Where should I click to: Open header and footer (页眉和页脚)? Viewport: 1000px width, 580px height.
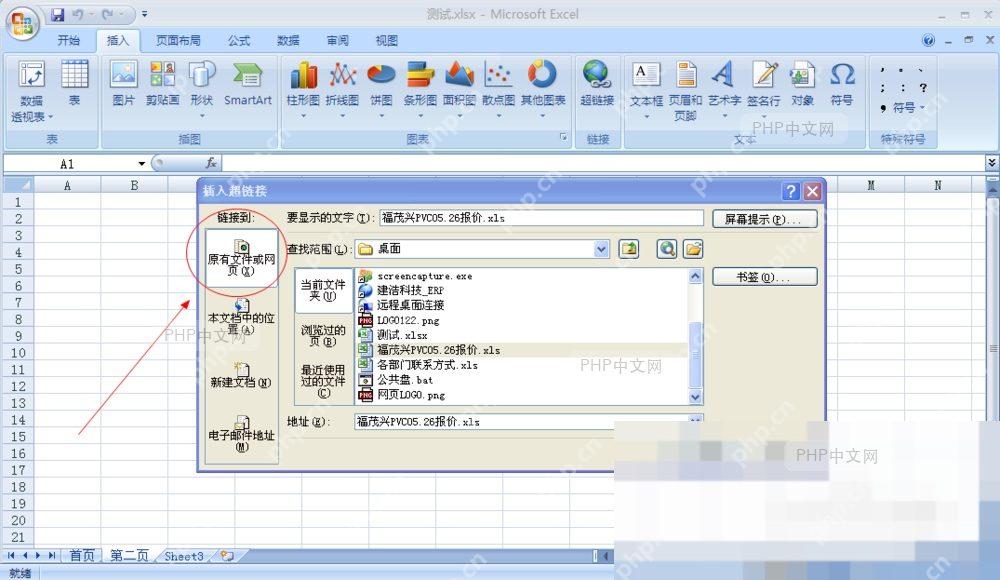click(x=686, y=90)
